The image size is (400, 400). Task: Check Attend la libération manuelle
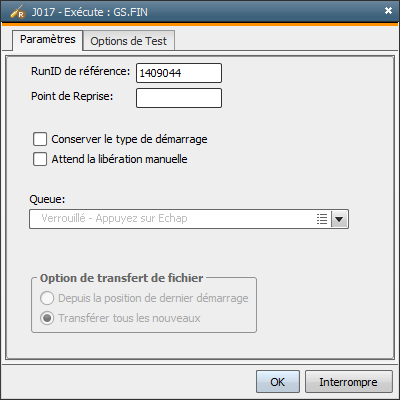(x=40, y=159)
